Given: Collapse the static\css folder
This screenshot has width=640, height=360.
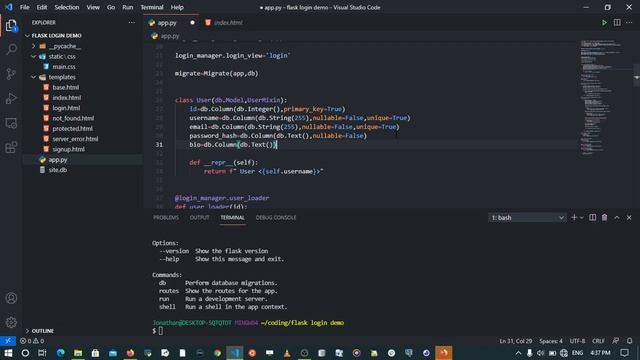Looking at the screenshot, I should tap(62, 56).
